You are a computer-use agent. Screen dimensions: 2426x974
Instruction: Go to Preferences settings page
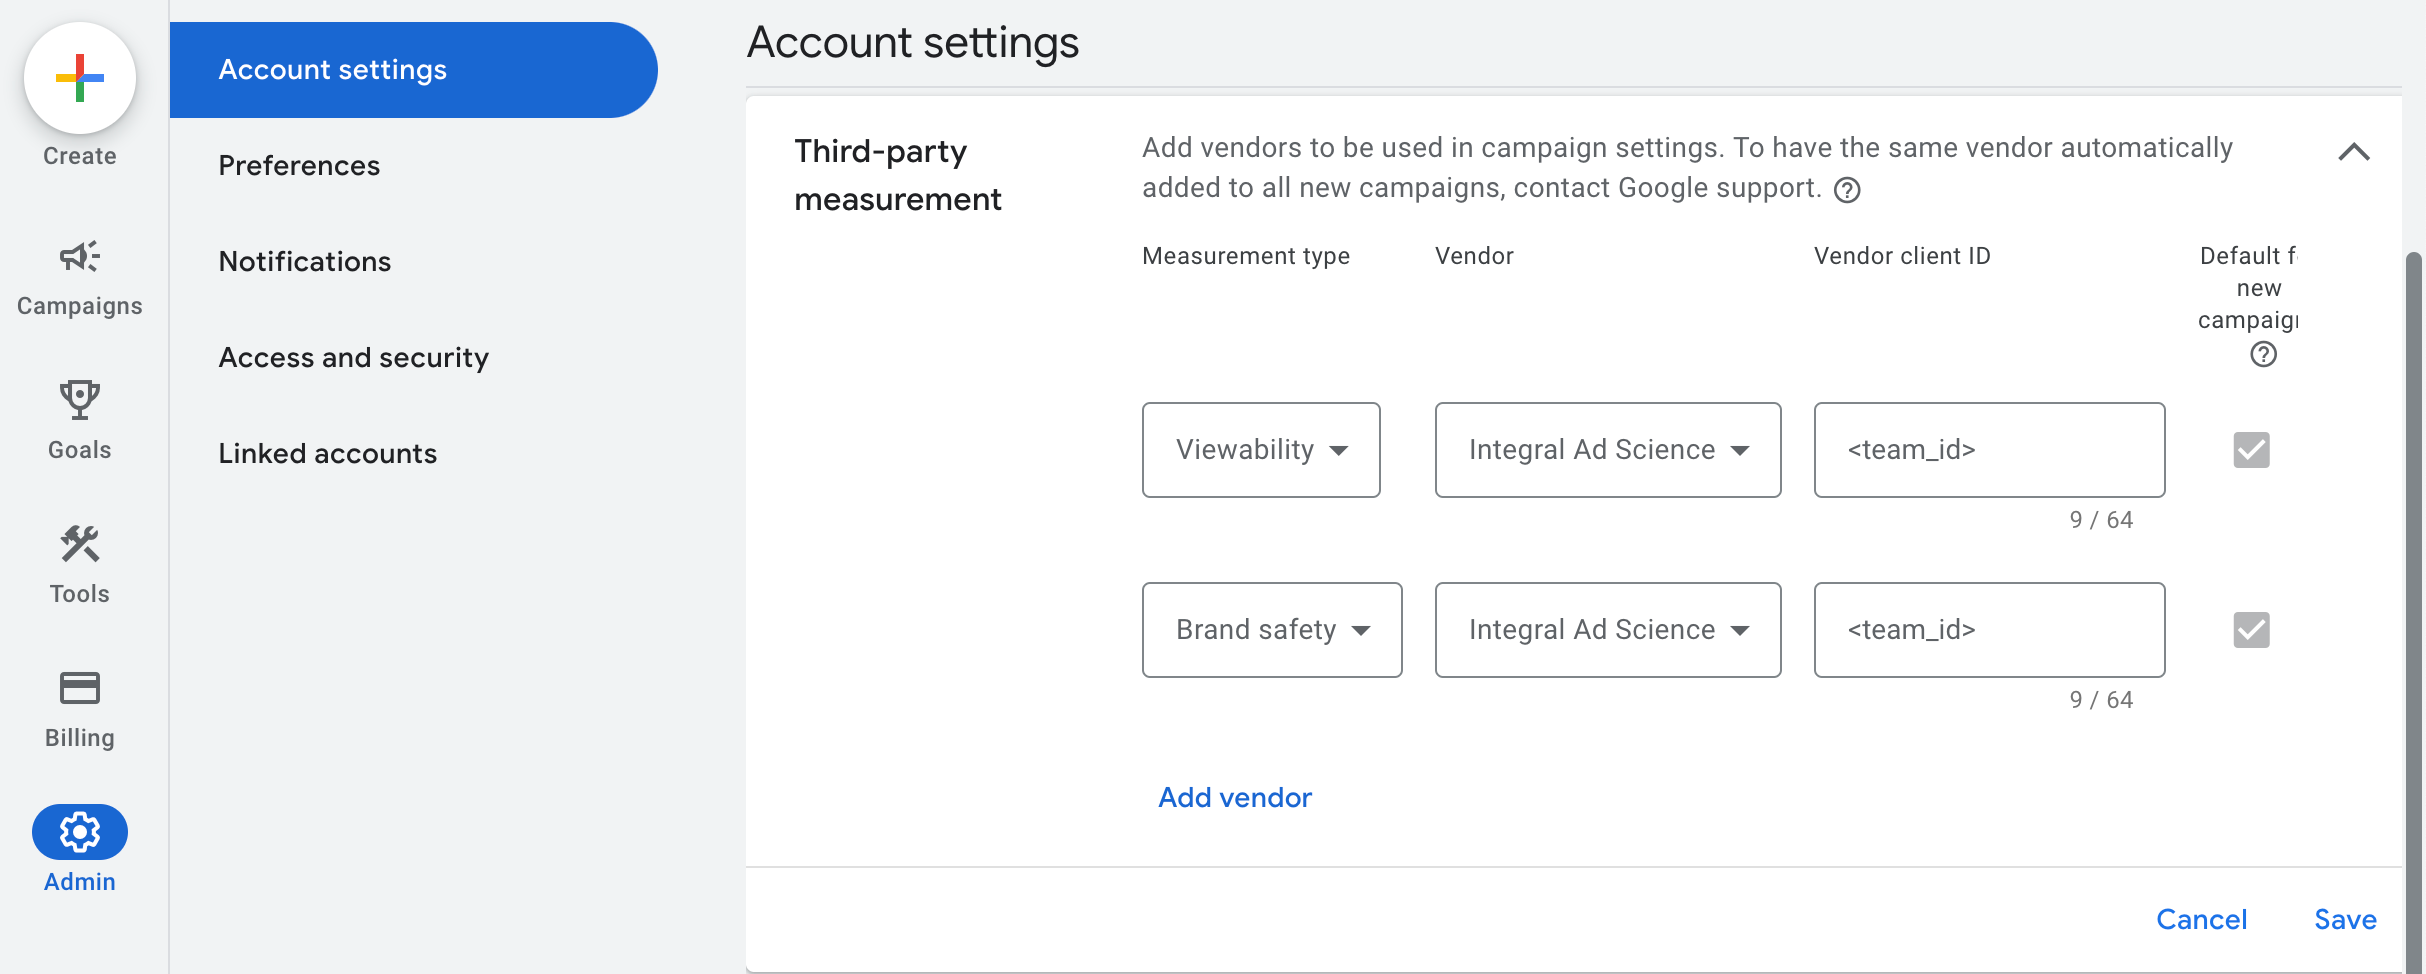[x=299, y=165]
